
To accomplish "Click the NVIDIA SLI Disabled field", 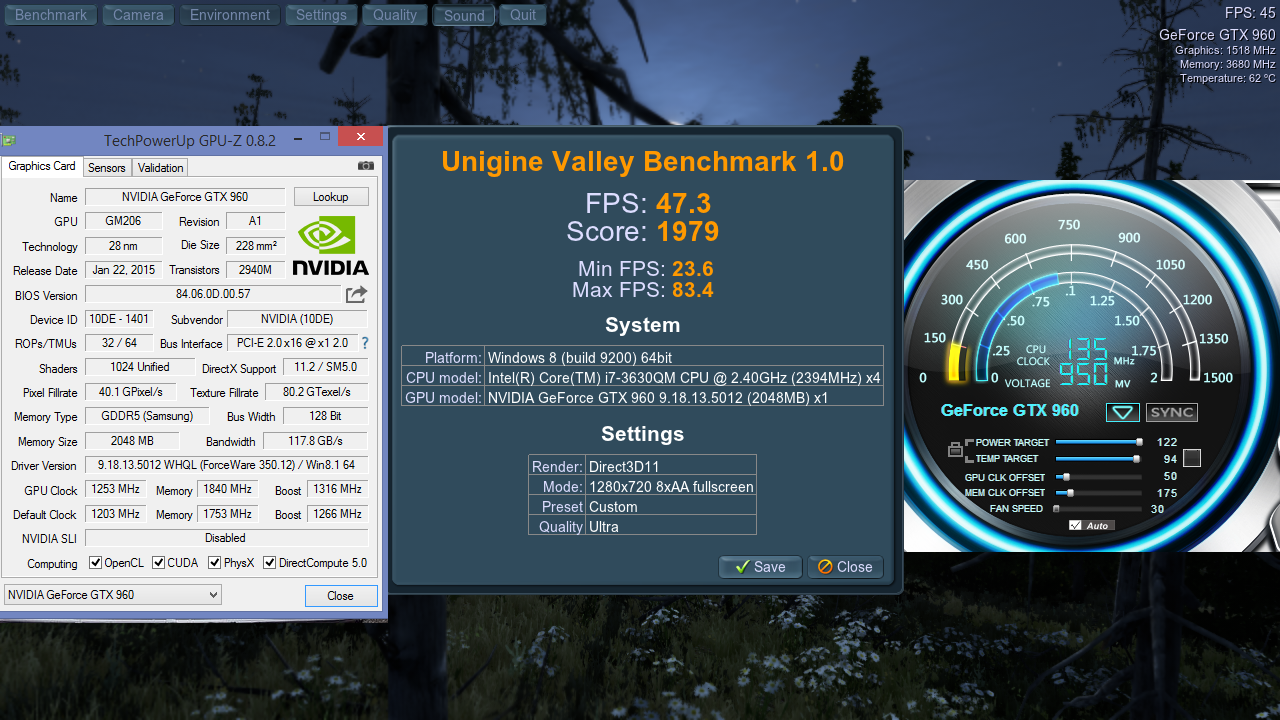I will point(226,538).
